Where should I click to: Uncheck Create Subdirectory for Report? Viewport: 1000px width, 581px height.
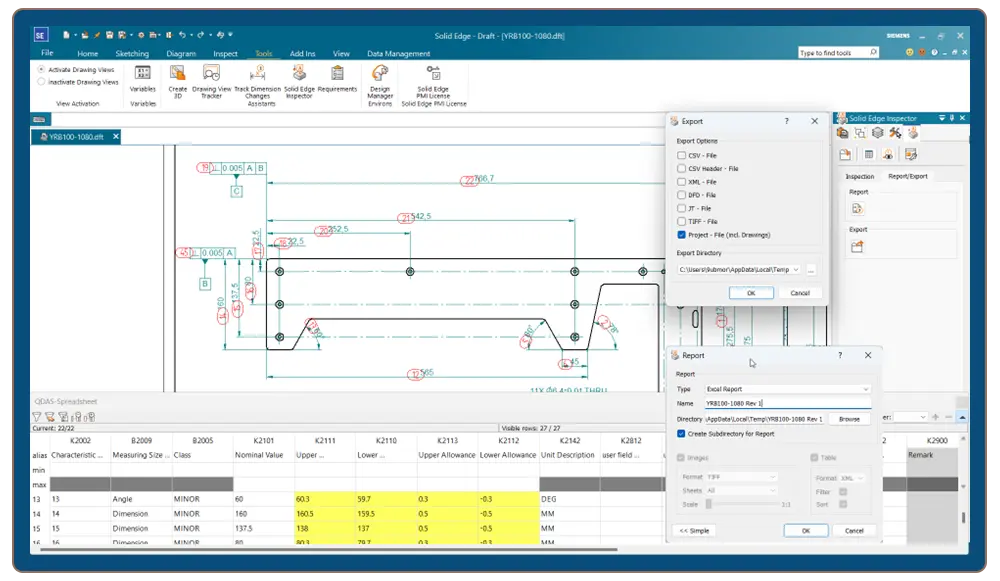681,434
